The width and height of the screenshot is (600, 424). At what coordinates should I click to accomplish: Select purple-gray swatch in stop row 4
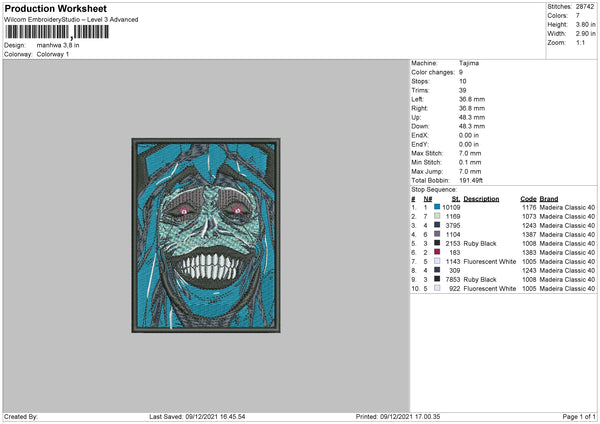[x=437, y=234]
